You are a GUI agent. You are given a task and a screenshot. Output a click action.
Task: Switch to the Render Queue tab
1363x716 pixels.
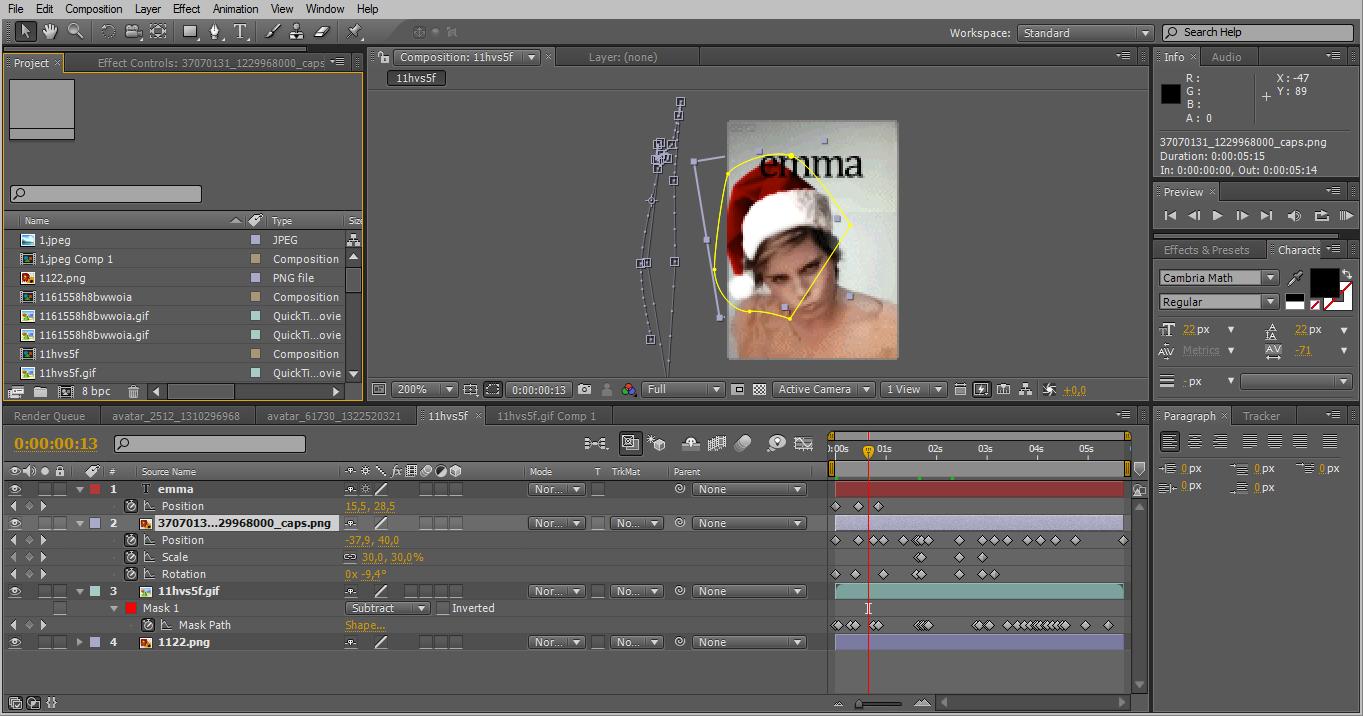[50, 416]
